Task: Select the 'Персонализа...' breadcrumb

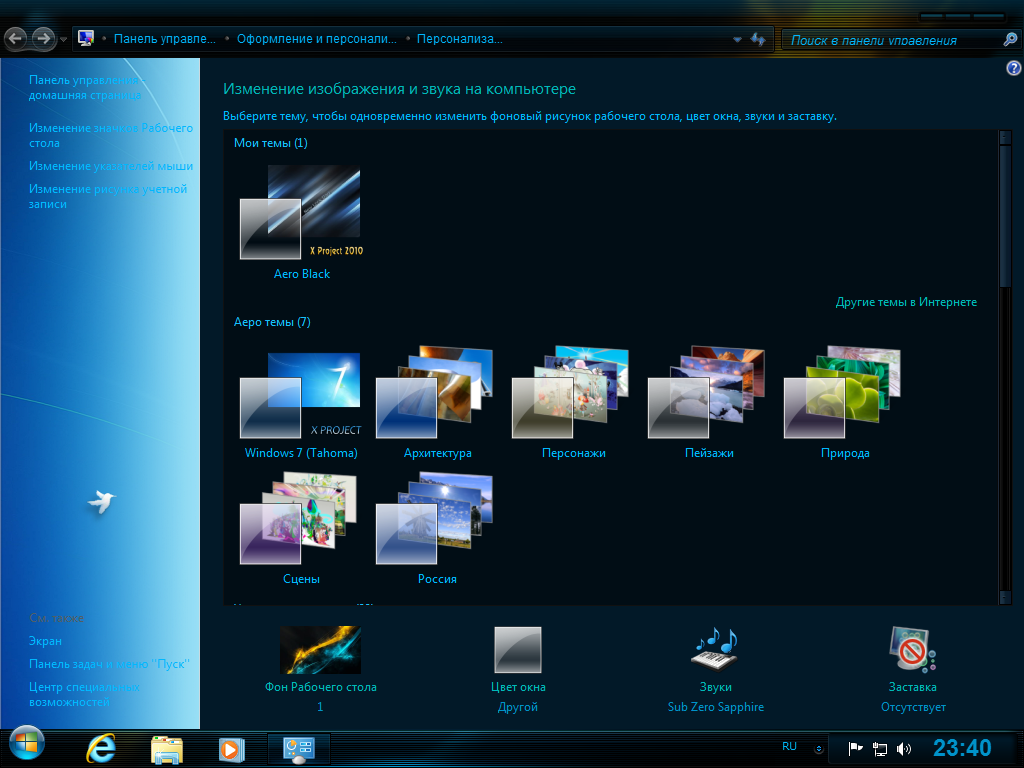Action: [460, 39]
